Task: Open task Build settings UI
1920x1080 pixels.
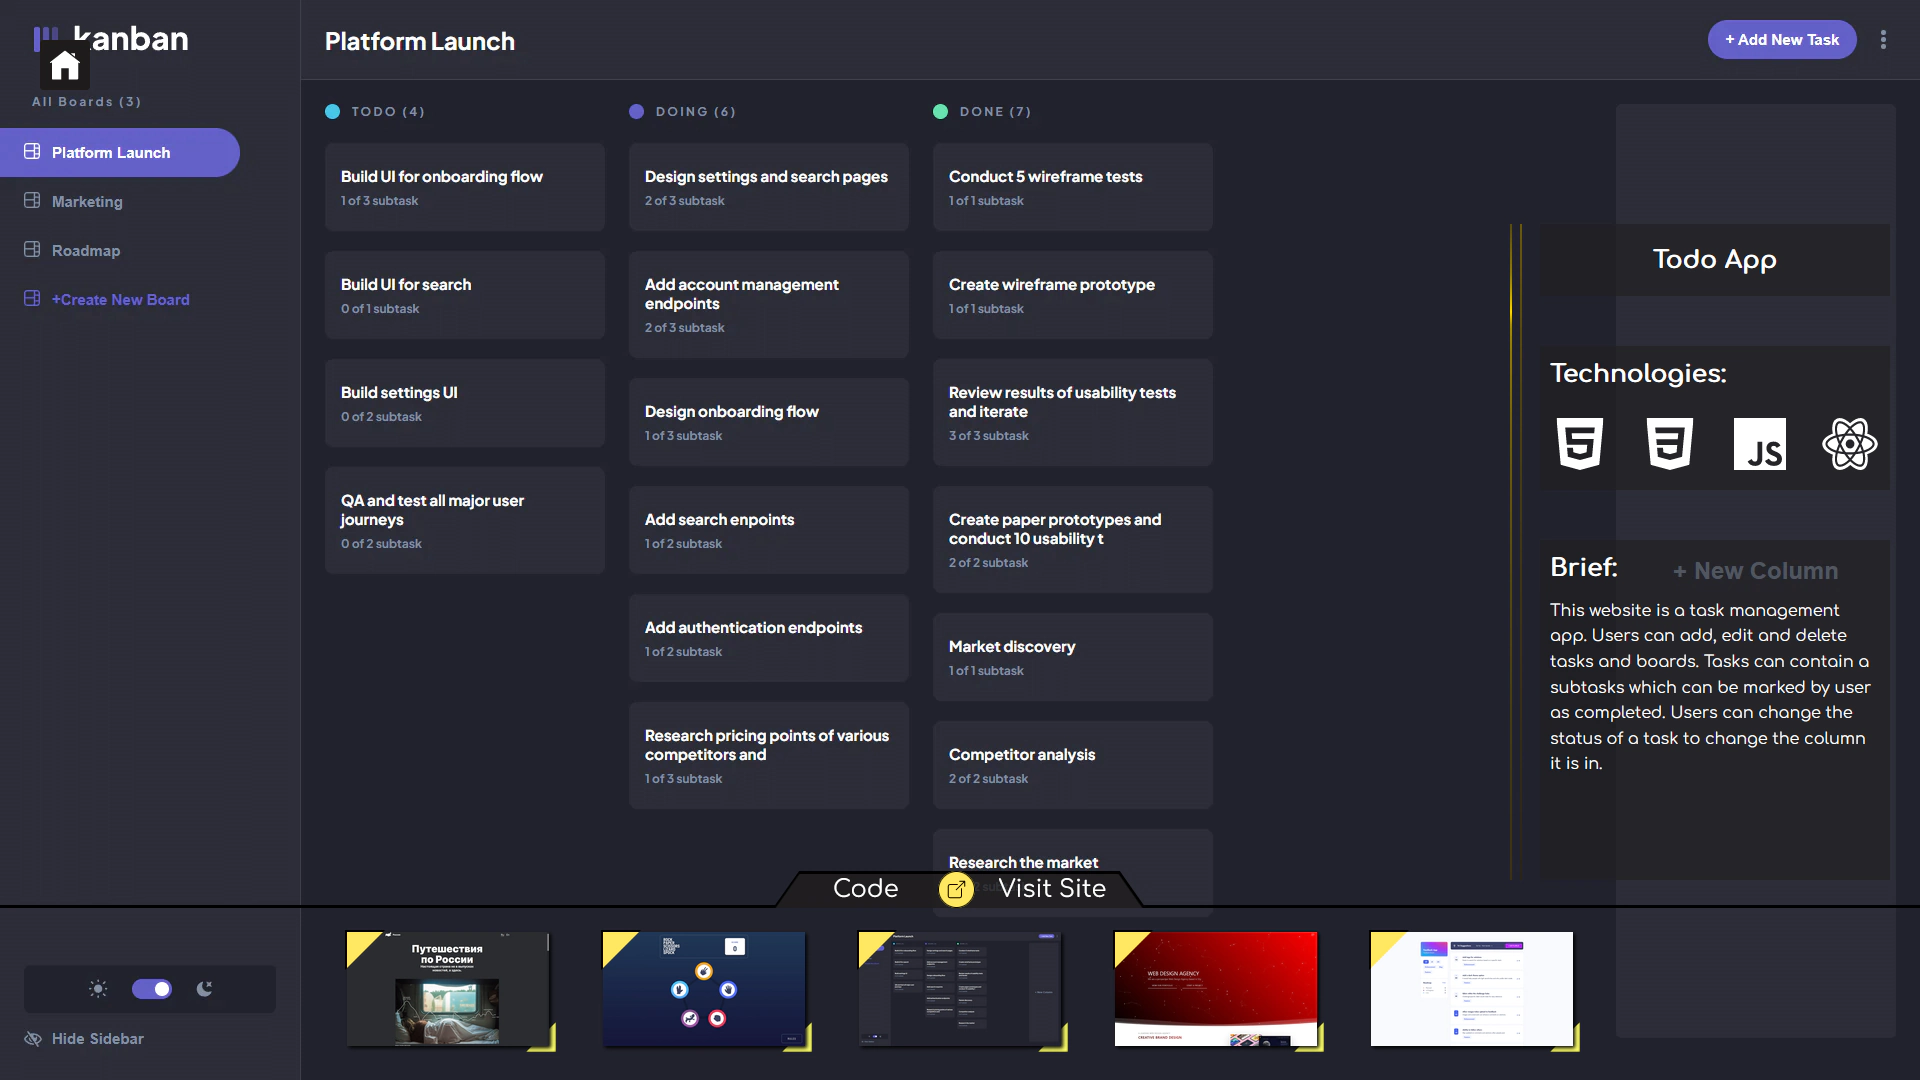Action: pos(465,403)
